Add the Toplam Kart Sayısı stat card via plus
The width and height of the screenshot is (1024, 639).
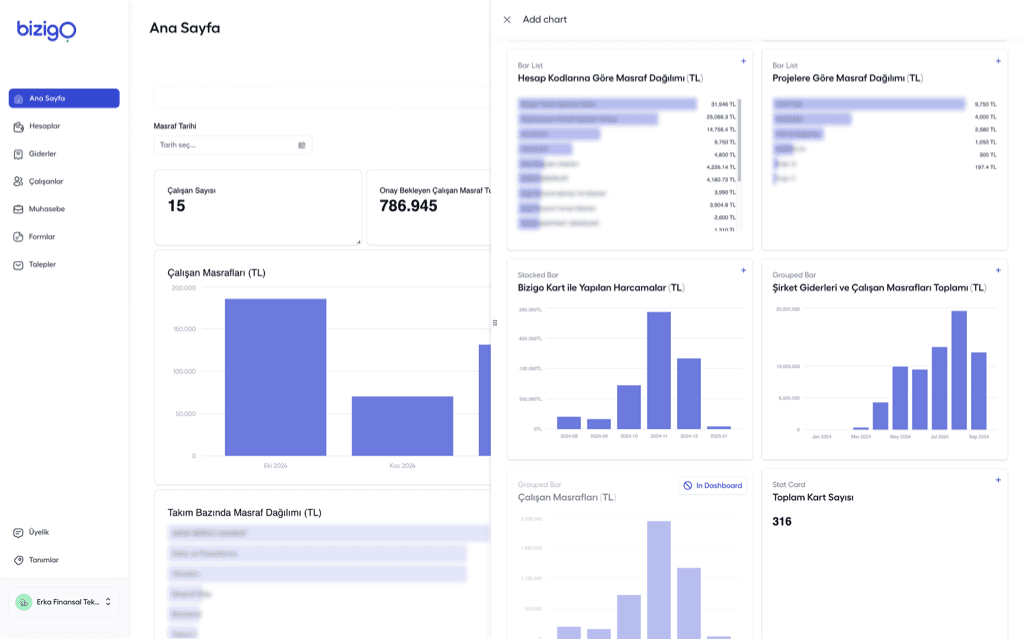tap(998, 479)
